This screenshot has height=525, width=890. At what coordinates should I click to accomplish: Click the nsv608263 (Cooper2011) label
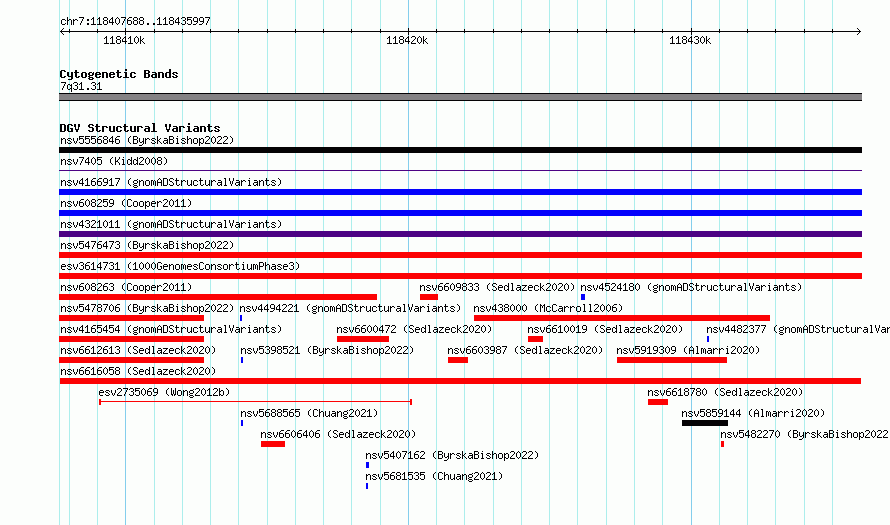point(126,287)
